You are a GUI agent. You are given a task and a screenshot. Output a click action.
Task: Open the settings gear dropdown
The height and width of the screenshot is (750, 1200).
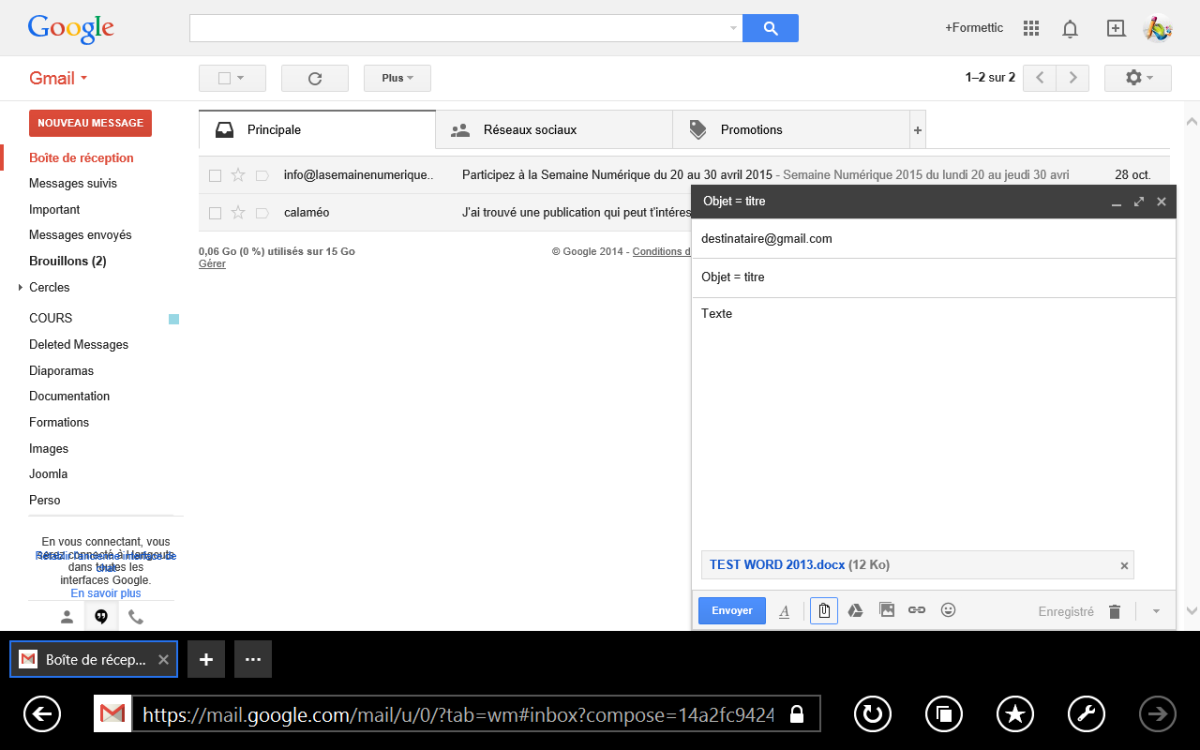click(1138, 77)
